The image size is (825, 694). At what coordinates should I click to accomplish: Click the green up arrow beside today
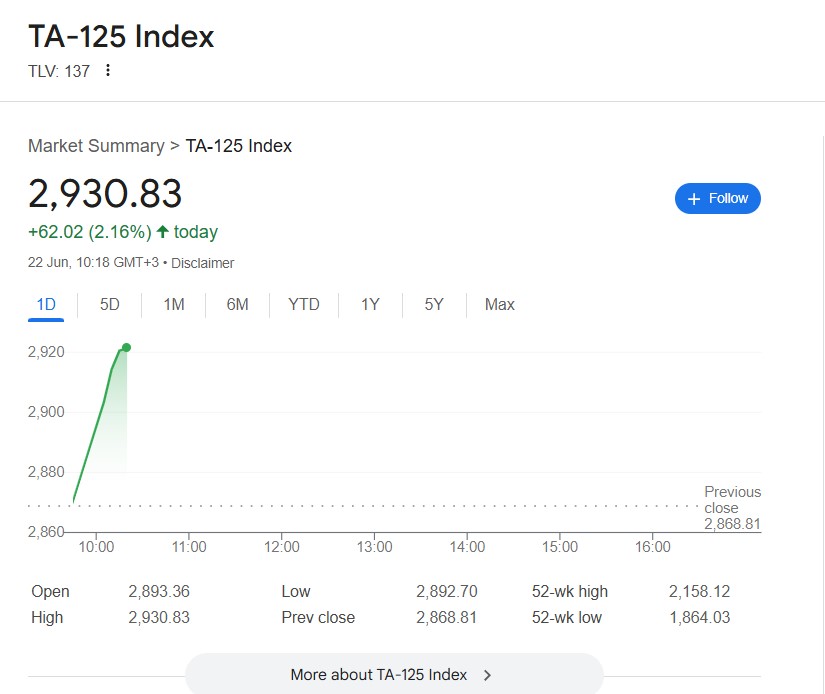(x=163, y=232)
